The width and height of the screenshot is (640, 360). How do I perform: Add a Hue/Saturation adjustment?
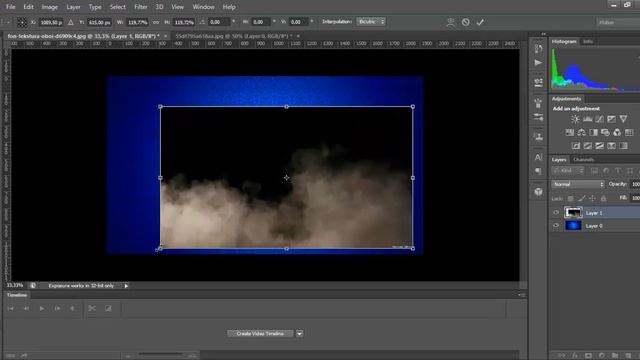tap(569, 132)
